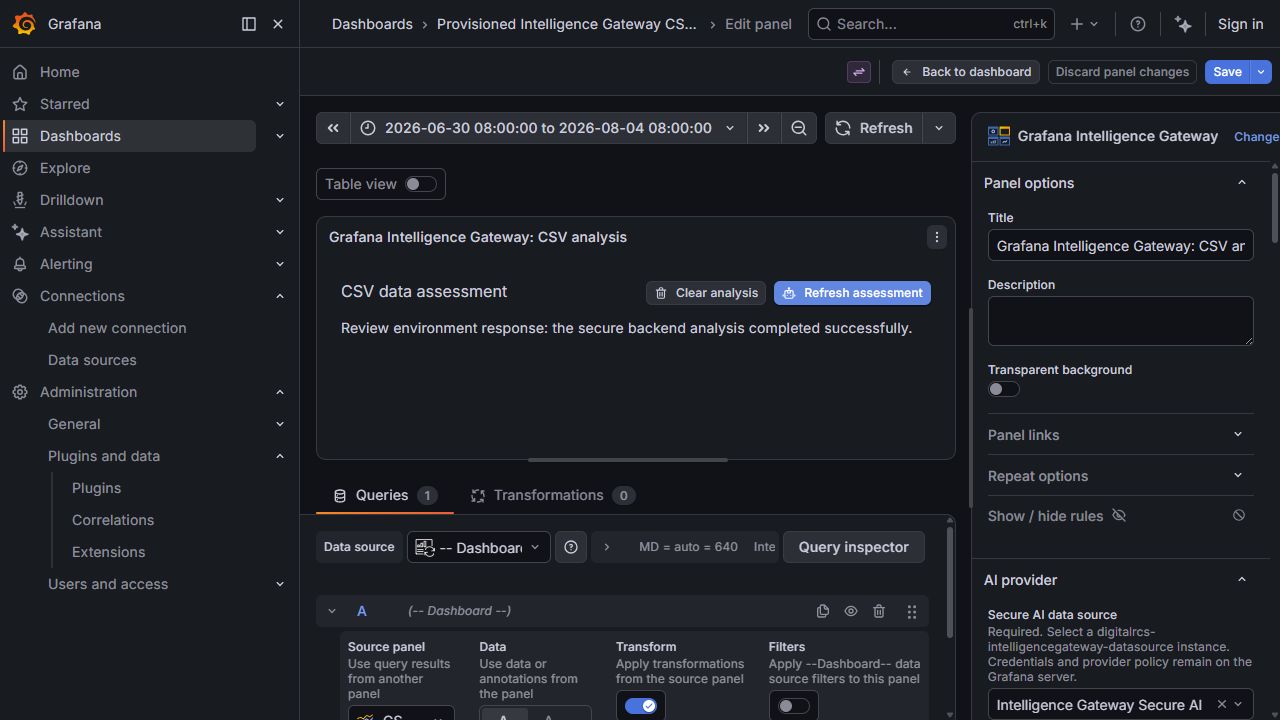The width and height of the screenshot is (1280, 720).
Task: Switch to the Transformations tab
Action: tap(553, 495)
